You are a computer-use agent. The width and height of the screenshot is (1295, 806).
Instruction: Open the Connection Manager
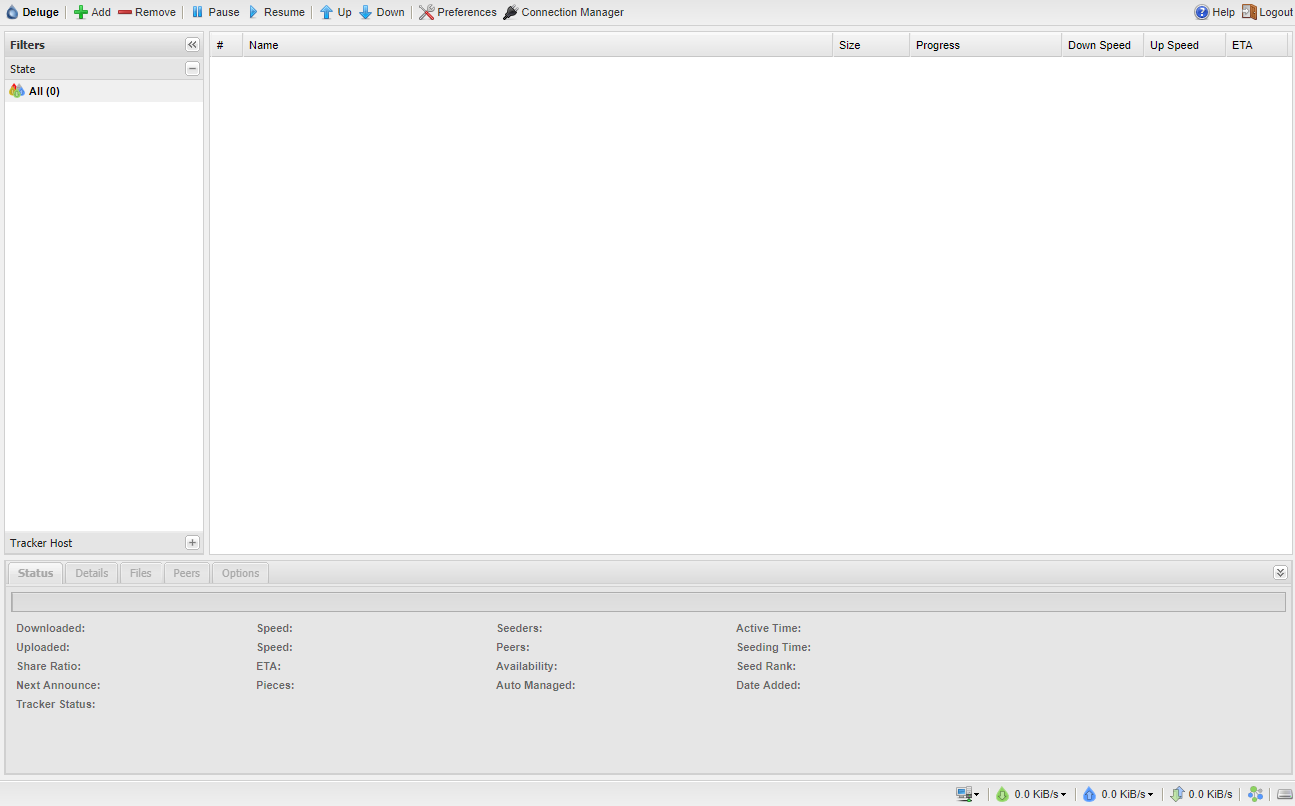click(563, 12)
